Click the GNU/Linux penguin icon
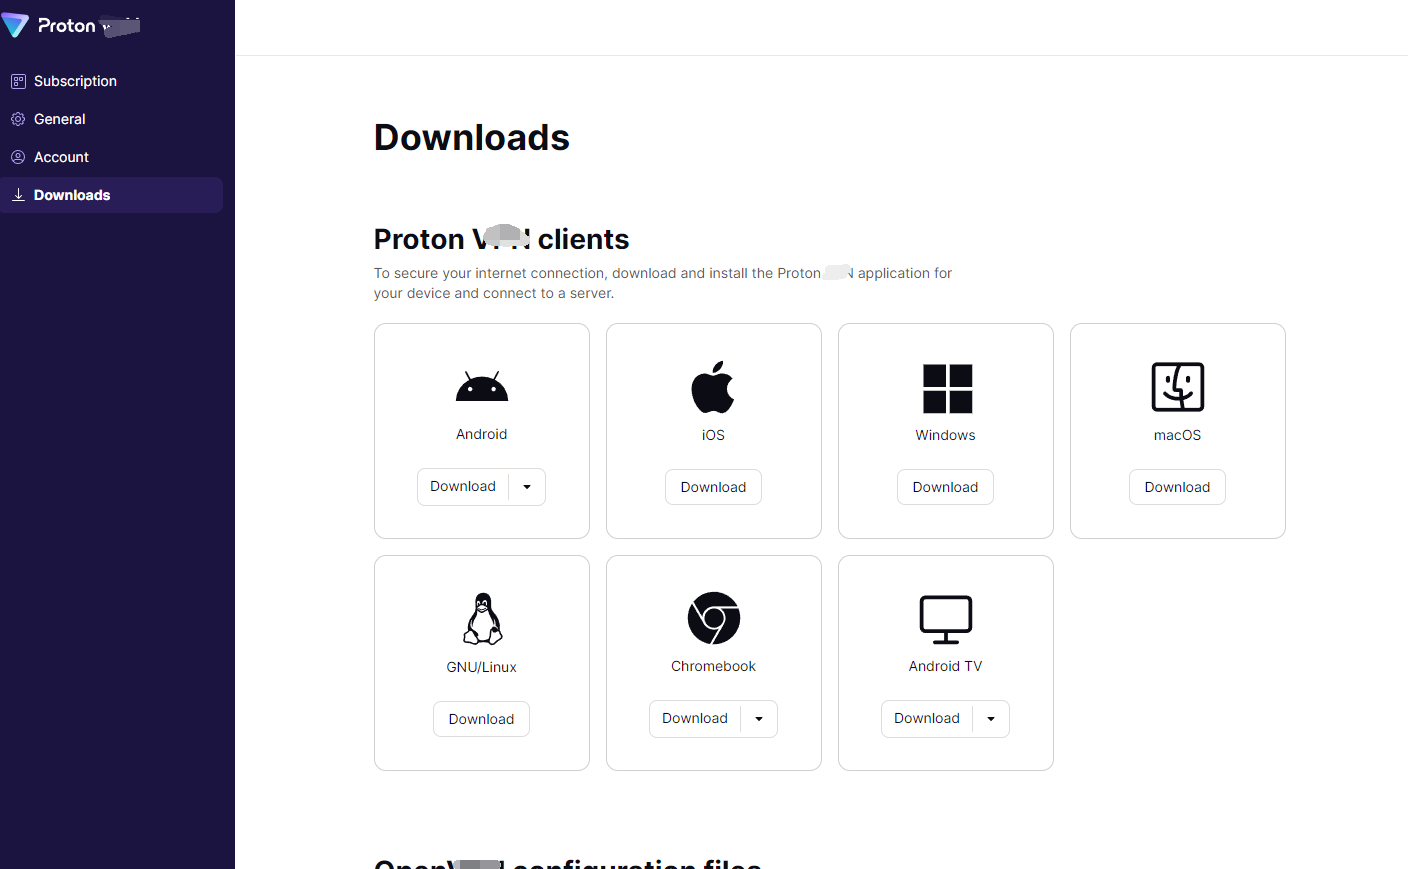Screen dimensions: 1408x869 click(482, 619)
